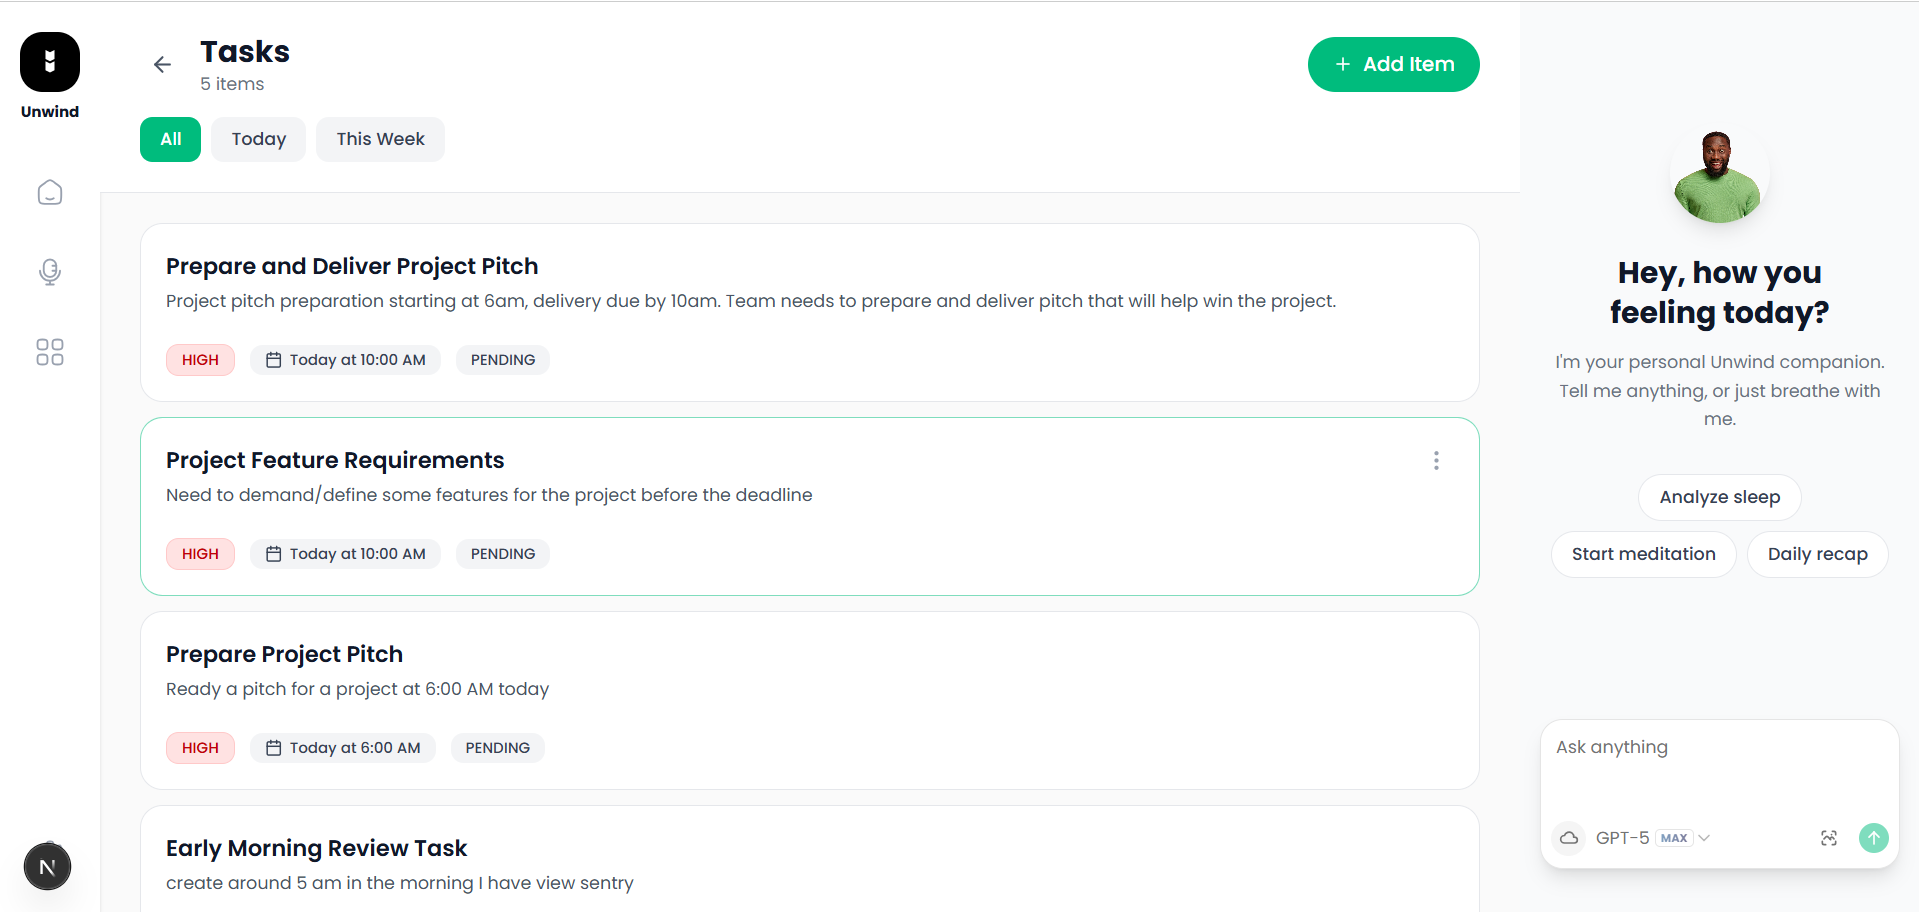The height and width of the screenshot is (912, 1919).
Task: Open the microphone icon in sidebar
Action: pyautogui.click(x=50, y=272)
